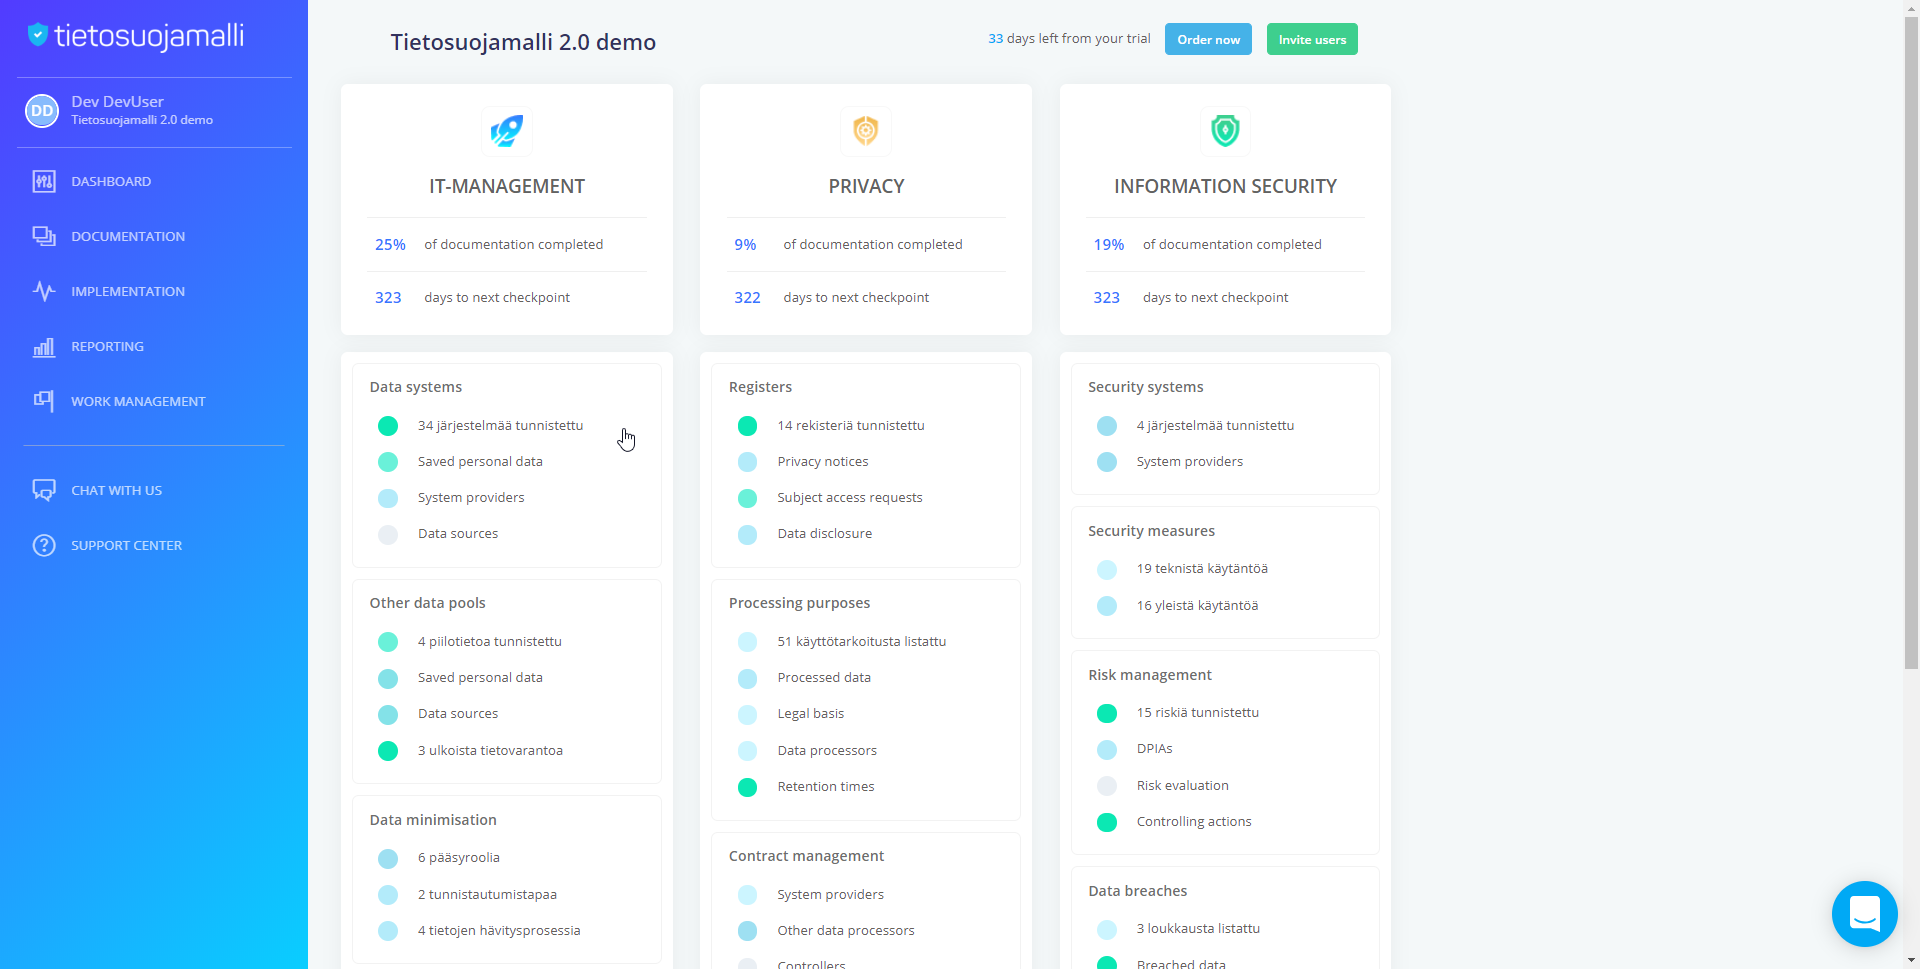Click status dot beside 6 pääsyroolia

coord(388,858)
